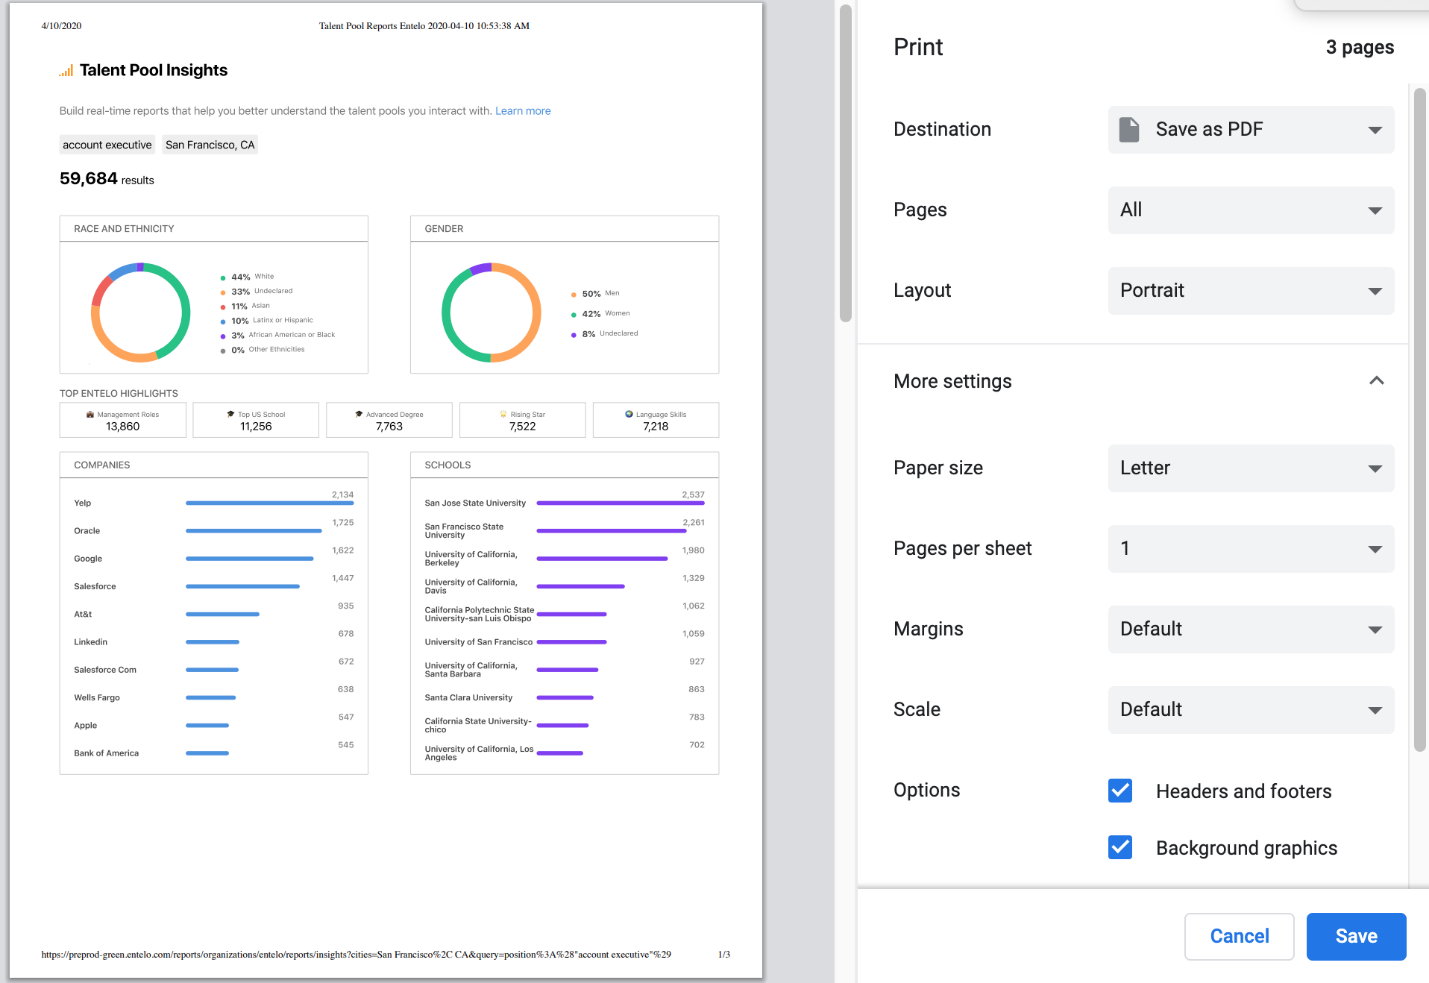Change the Layout dropdown from Portrait
This screenshot has width=1429, height=983.
[1251, 291]
